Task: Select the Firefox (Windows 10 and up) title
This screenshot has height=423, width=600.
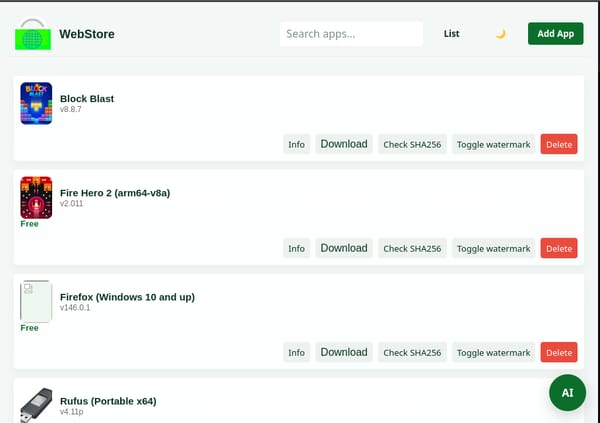Action: (x=127, y=297)
